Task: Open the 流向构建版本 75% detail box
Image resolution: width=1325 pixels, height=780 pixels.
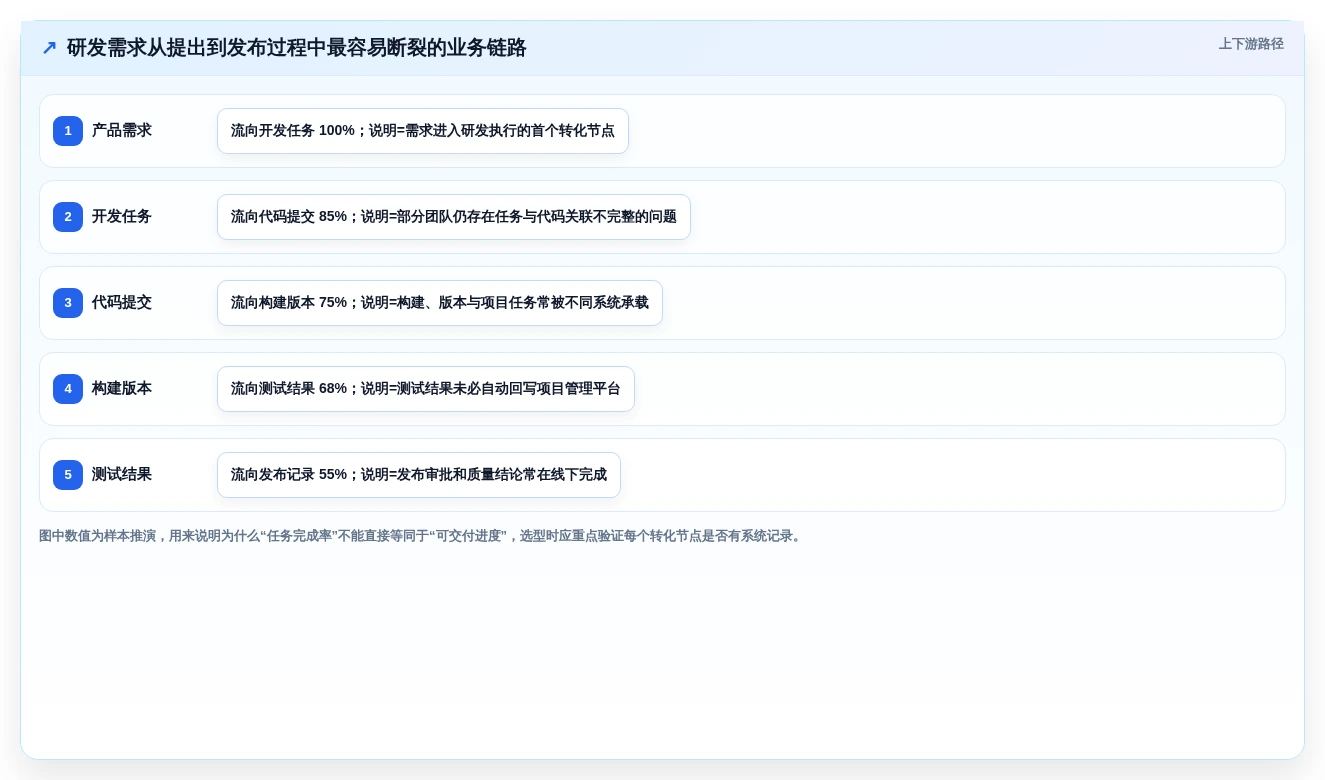Action: click(440, 303)
